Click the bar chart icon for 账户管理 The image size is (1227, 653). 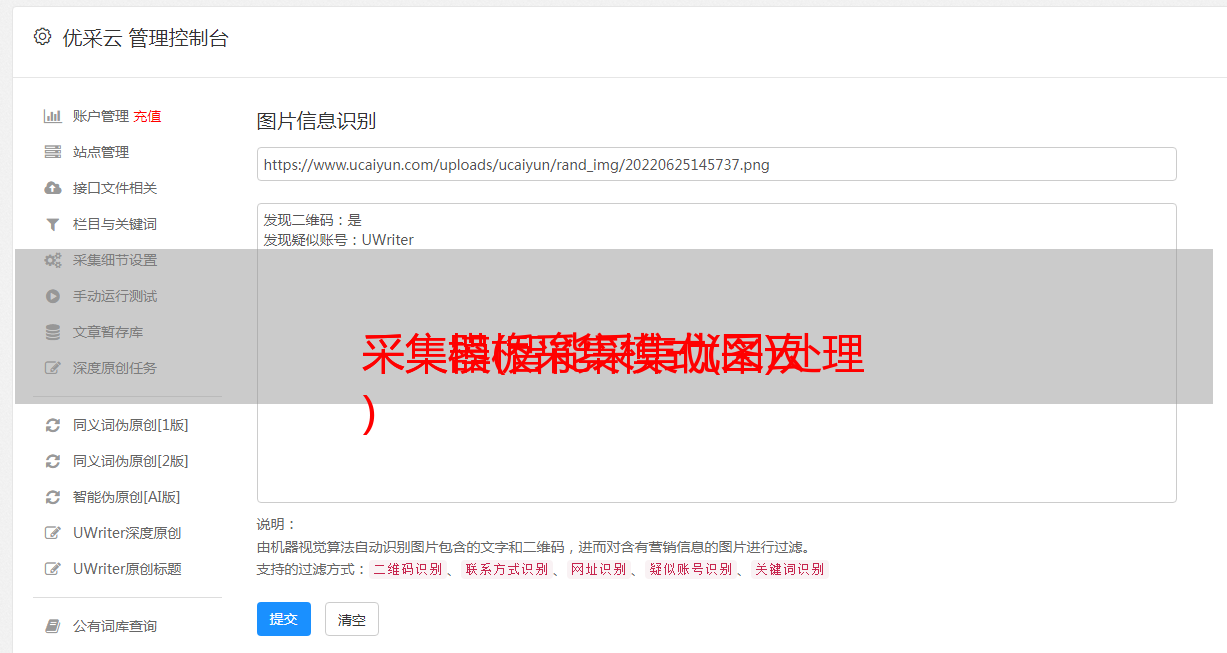[x=53, y=116]
